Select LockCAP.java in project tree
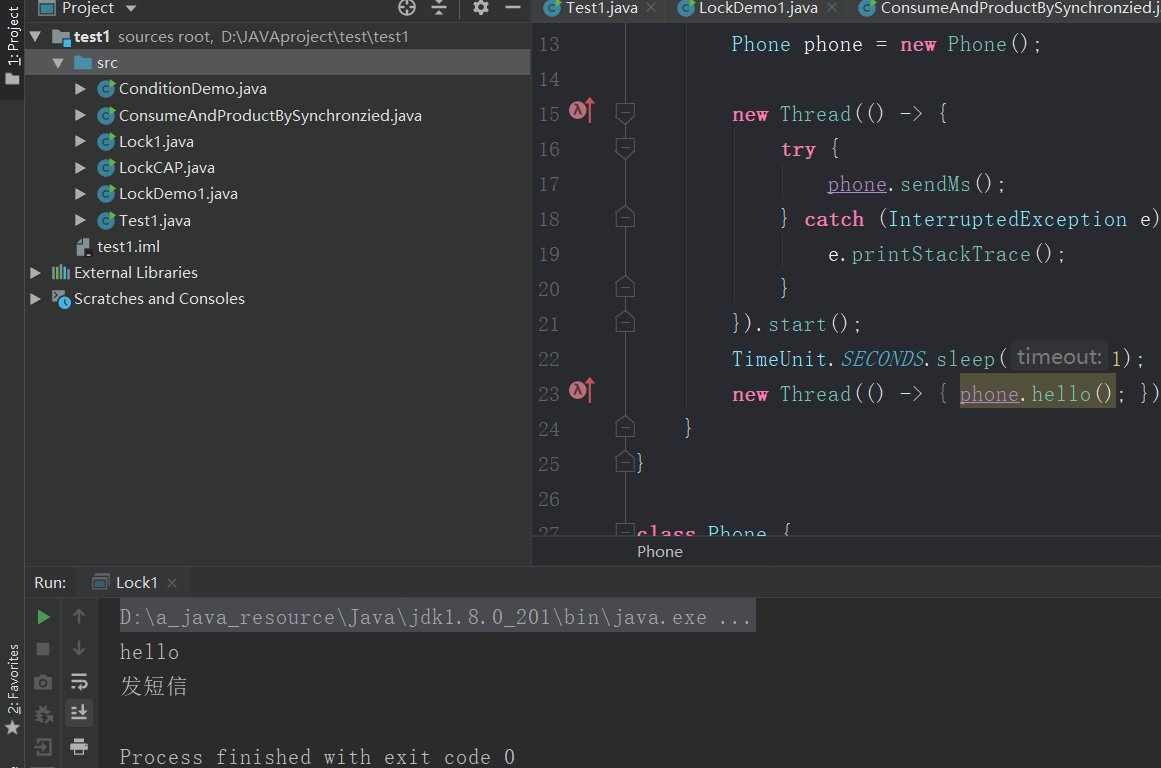 (x=167, y=168)
